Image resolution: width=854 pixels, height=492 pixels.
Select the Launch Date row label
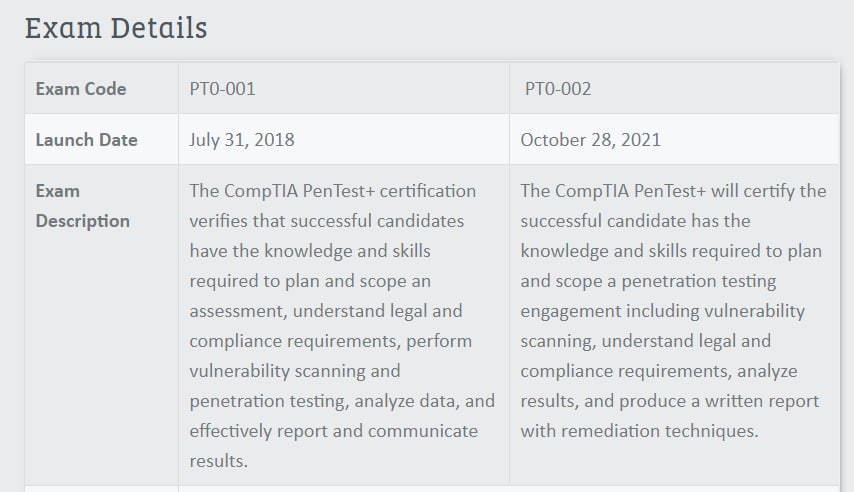click(86, 140)
